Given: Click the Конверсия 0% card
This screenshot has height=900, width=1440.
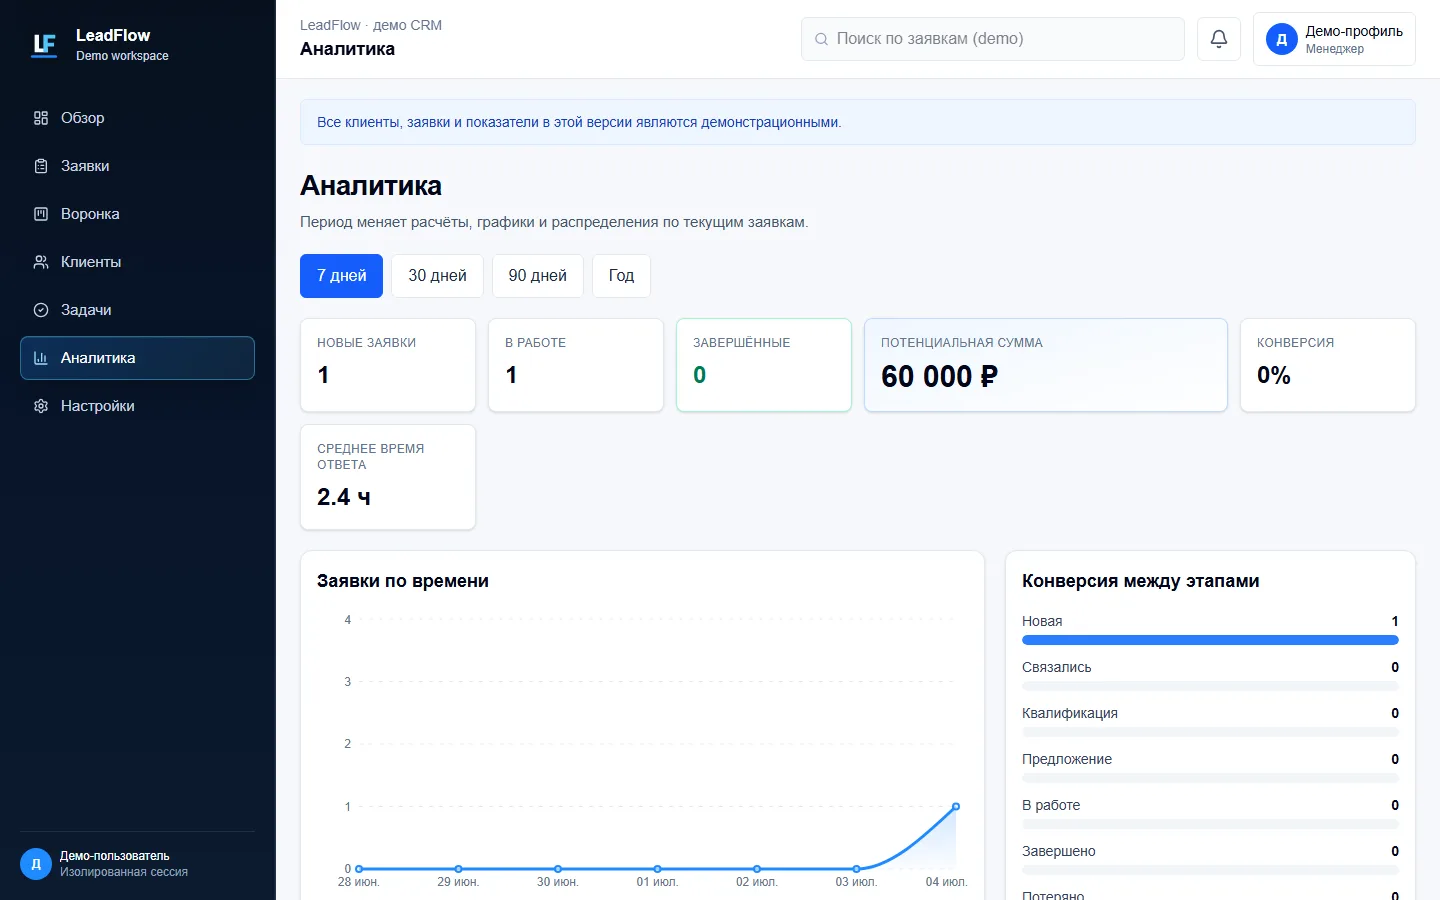Looking at the screenshot, I should [1328, 365].
